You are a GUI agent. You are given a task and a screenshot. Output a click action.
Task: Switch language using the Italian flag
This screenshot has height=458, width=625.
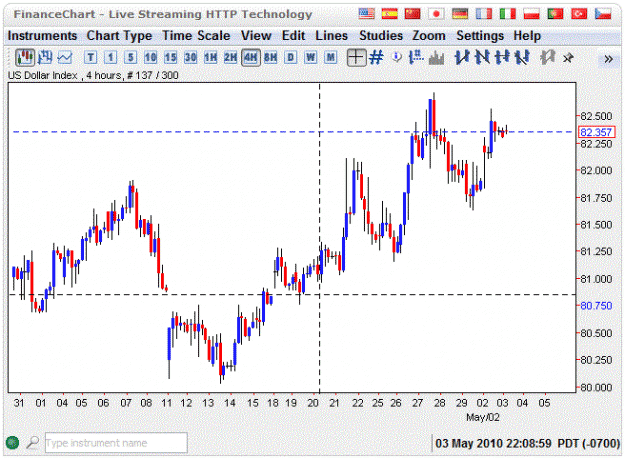coord(508,14)
